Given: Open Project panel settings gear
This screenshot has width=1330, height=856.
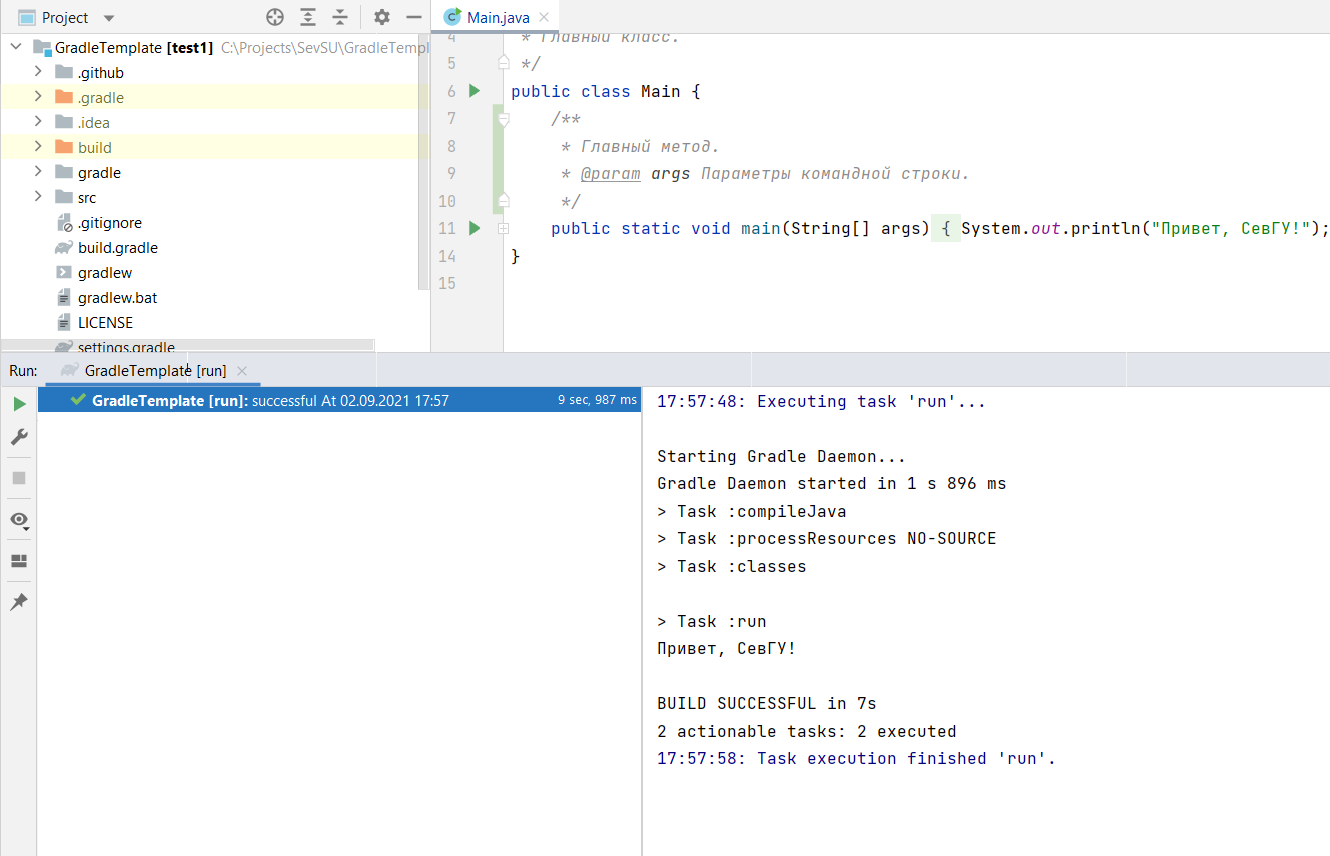Looking at the screenshot, I should [x=381, y=17].
